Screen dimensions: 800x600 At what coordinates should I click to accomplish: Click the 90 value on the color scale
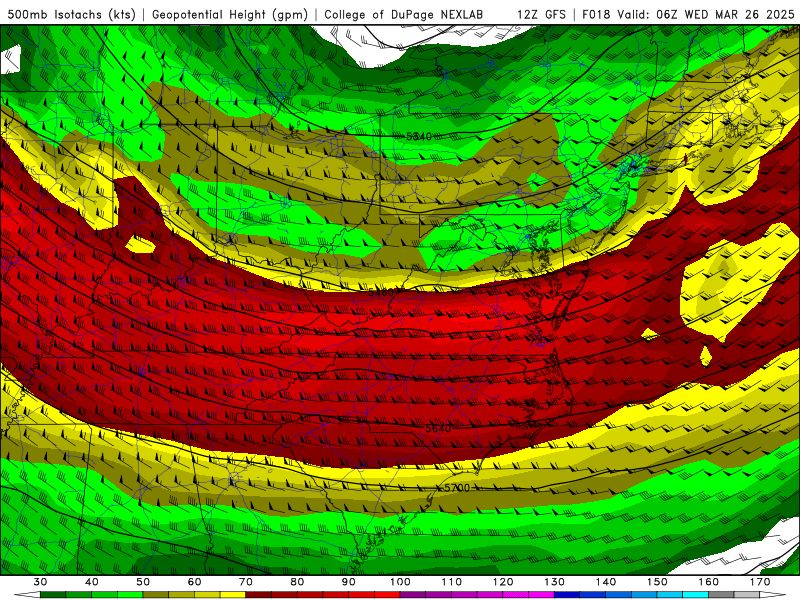click(348, 582)
